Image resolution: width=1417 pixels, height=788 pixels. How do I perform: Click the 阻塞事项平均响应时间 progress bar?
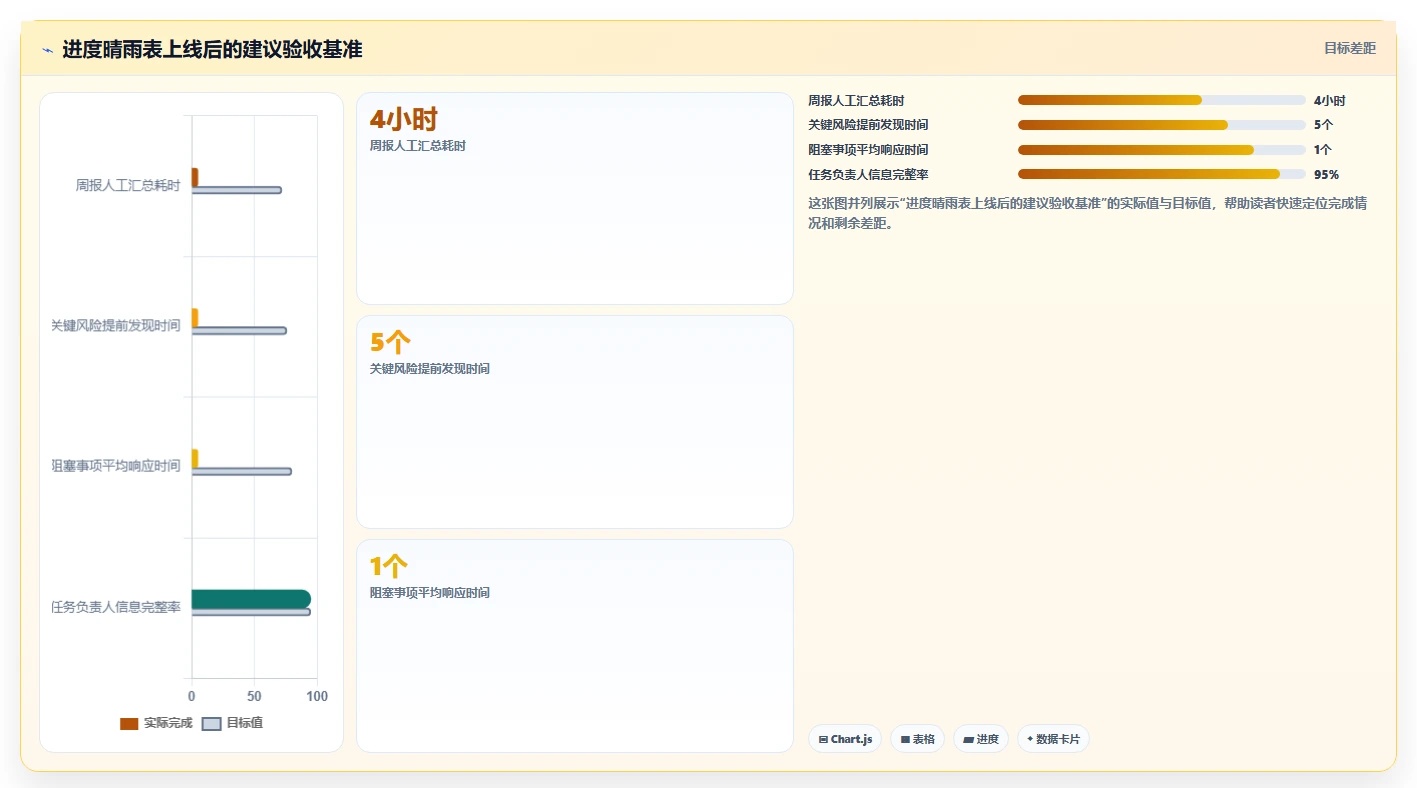pos(1161,150)
